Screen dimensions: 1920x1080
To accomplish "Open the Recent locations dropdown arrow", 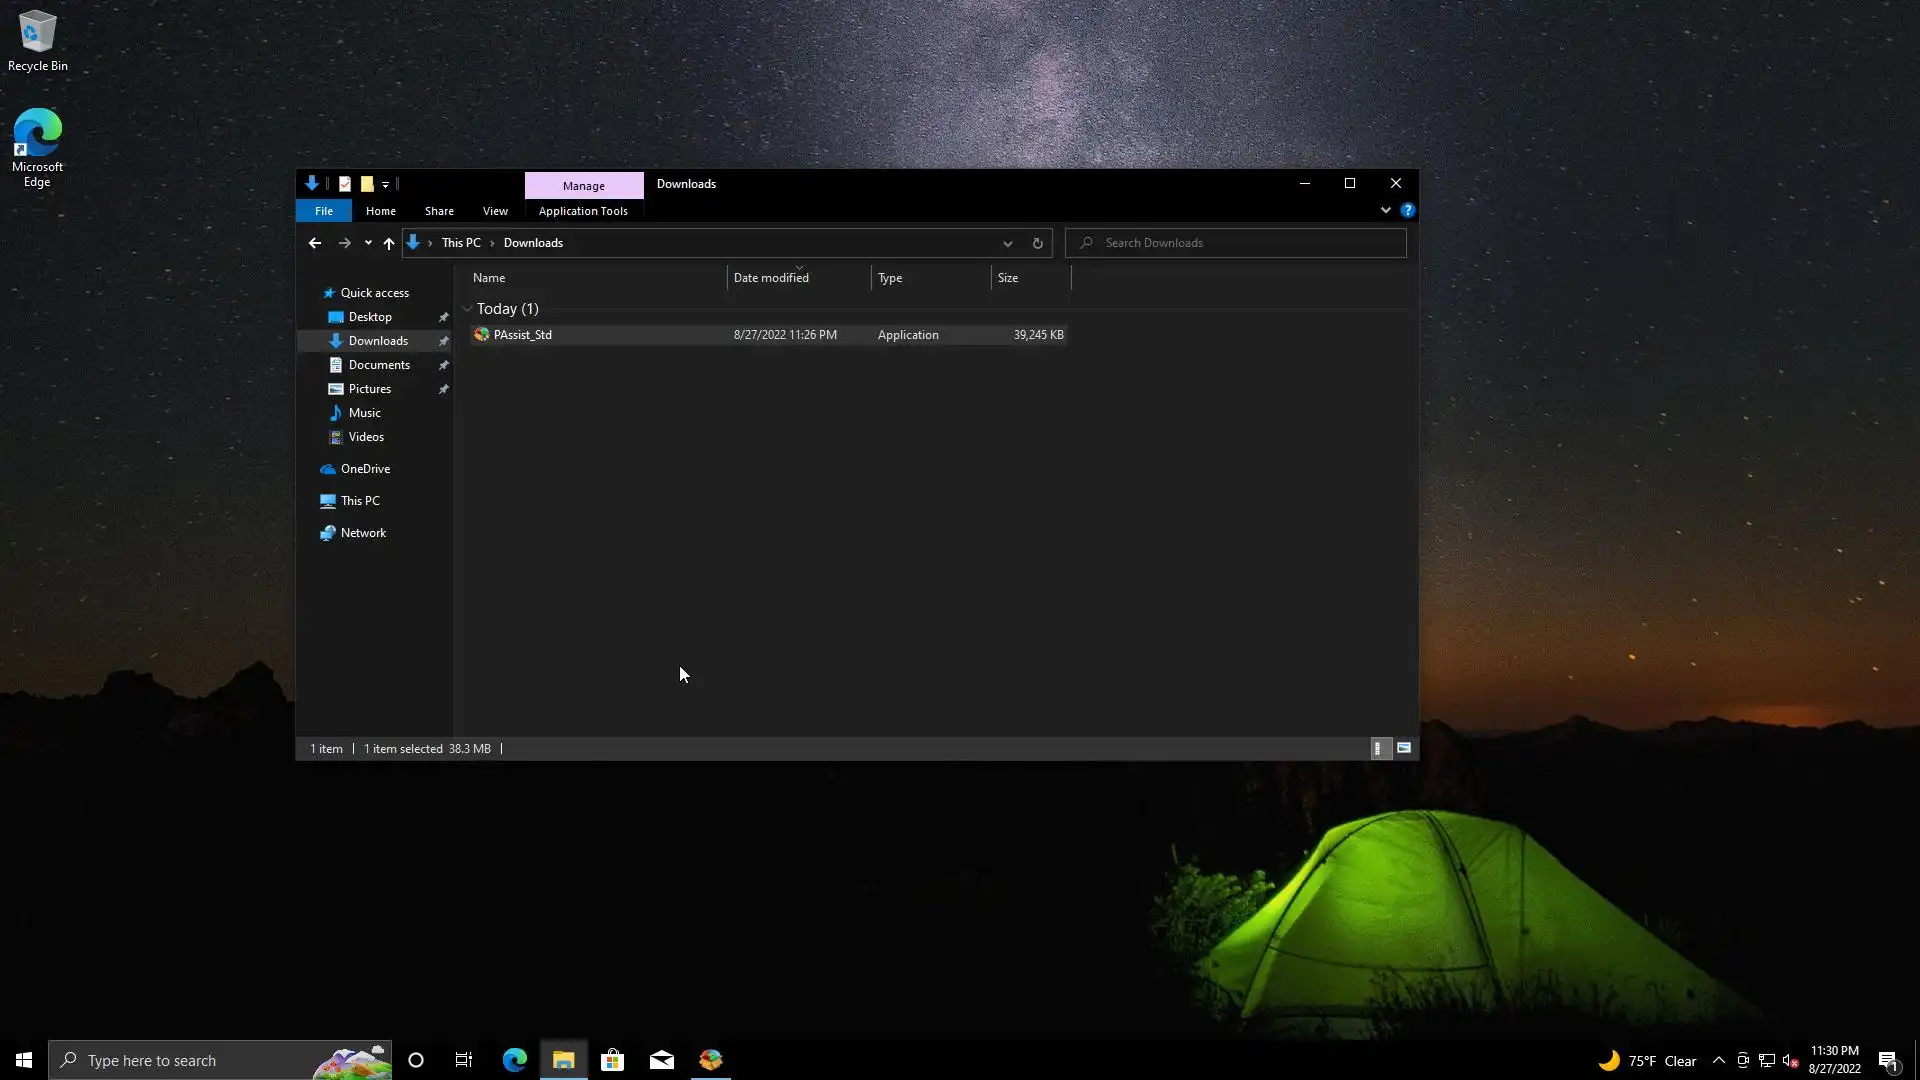I will pyautogui.click(x=368, y=243).
